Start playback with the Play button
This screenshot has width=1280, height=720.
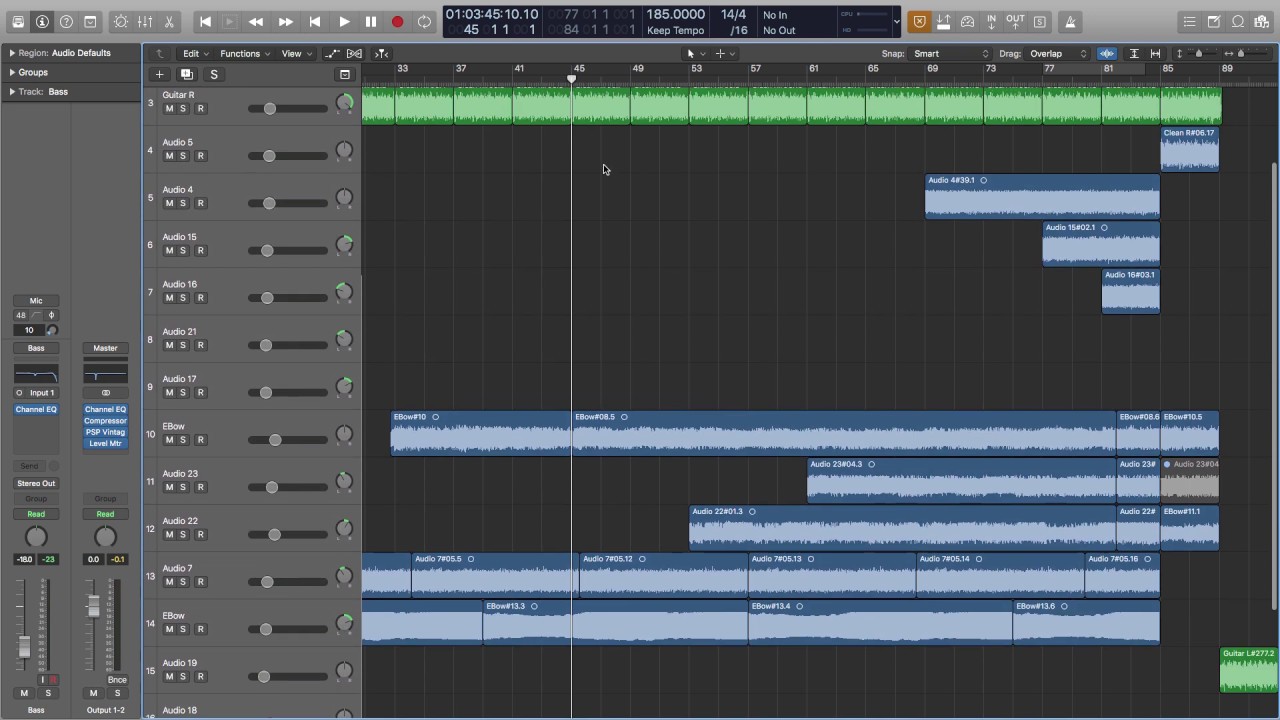pyautogui.click(x=344, y=22)
